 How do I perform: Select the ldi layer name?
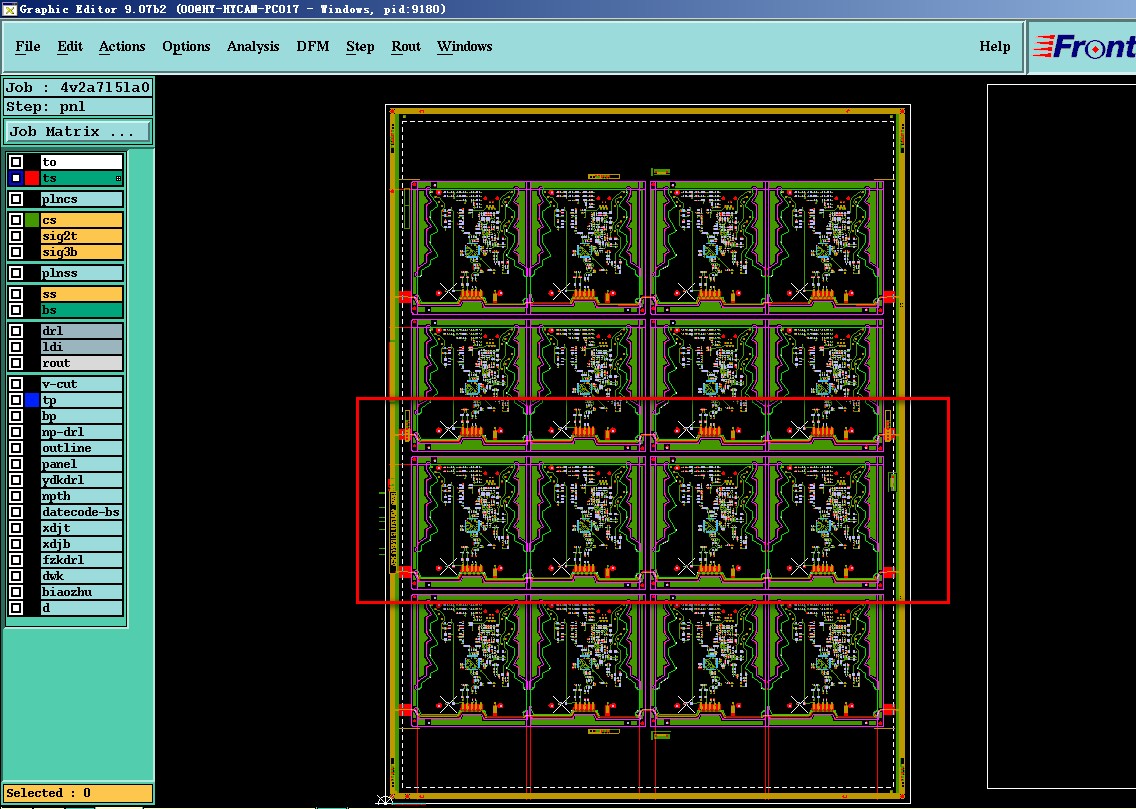pos(81,347)
